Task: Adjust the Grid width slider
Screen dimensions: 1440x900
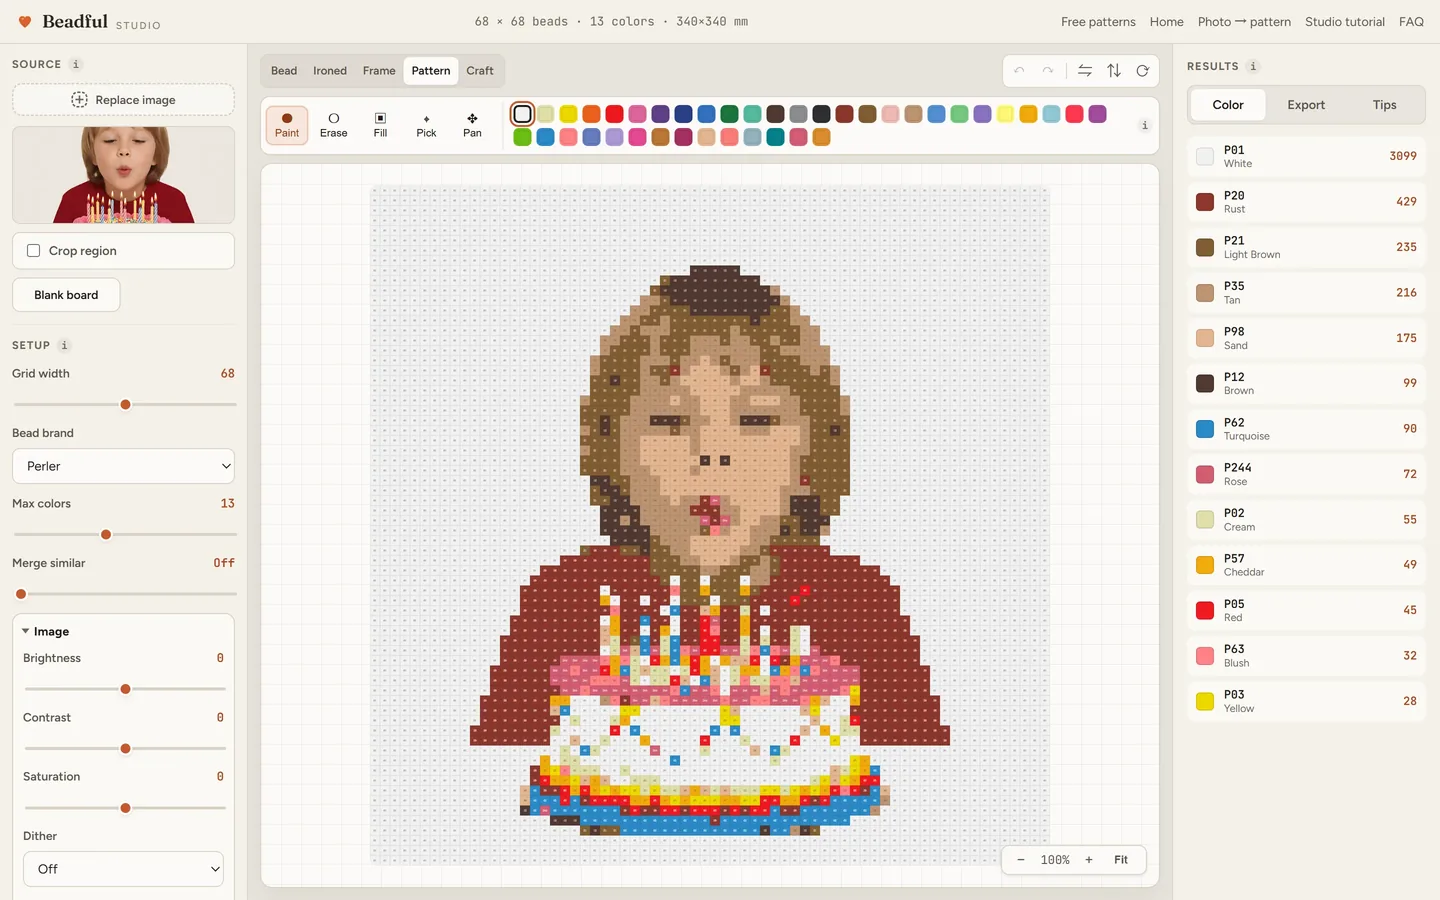Action: point(125,405)
